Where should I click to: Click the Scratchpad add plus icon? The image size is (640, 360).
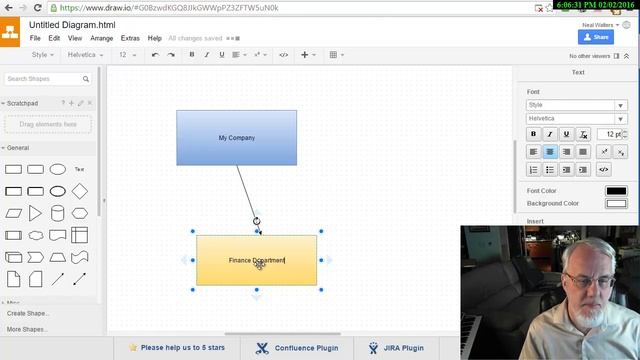(x=71, y=103)
